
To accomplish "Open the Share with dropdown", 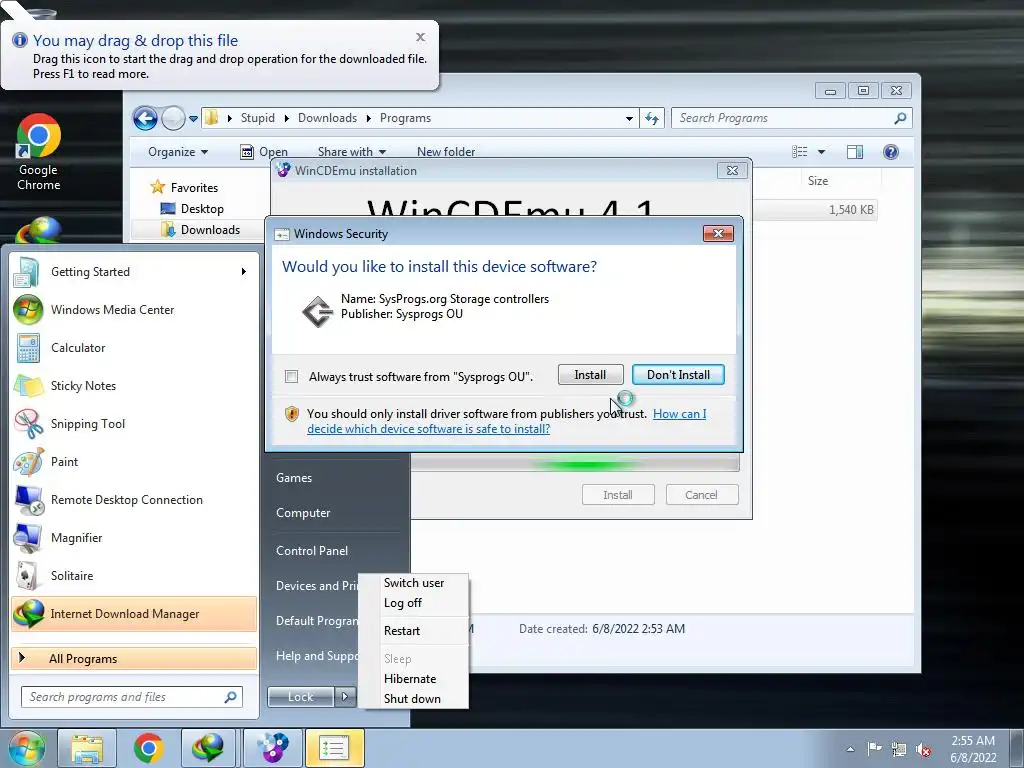I will [x=351, y=152].
